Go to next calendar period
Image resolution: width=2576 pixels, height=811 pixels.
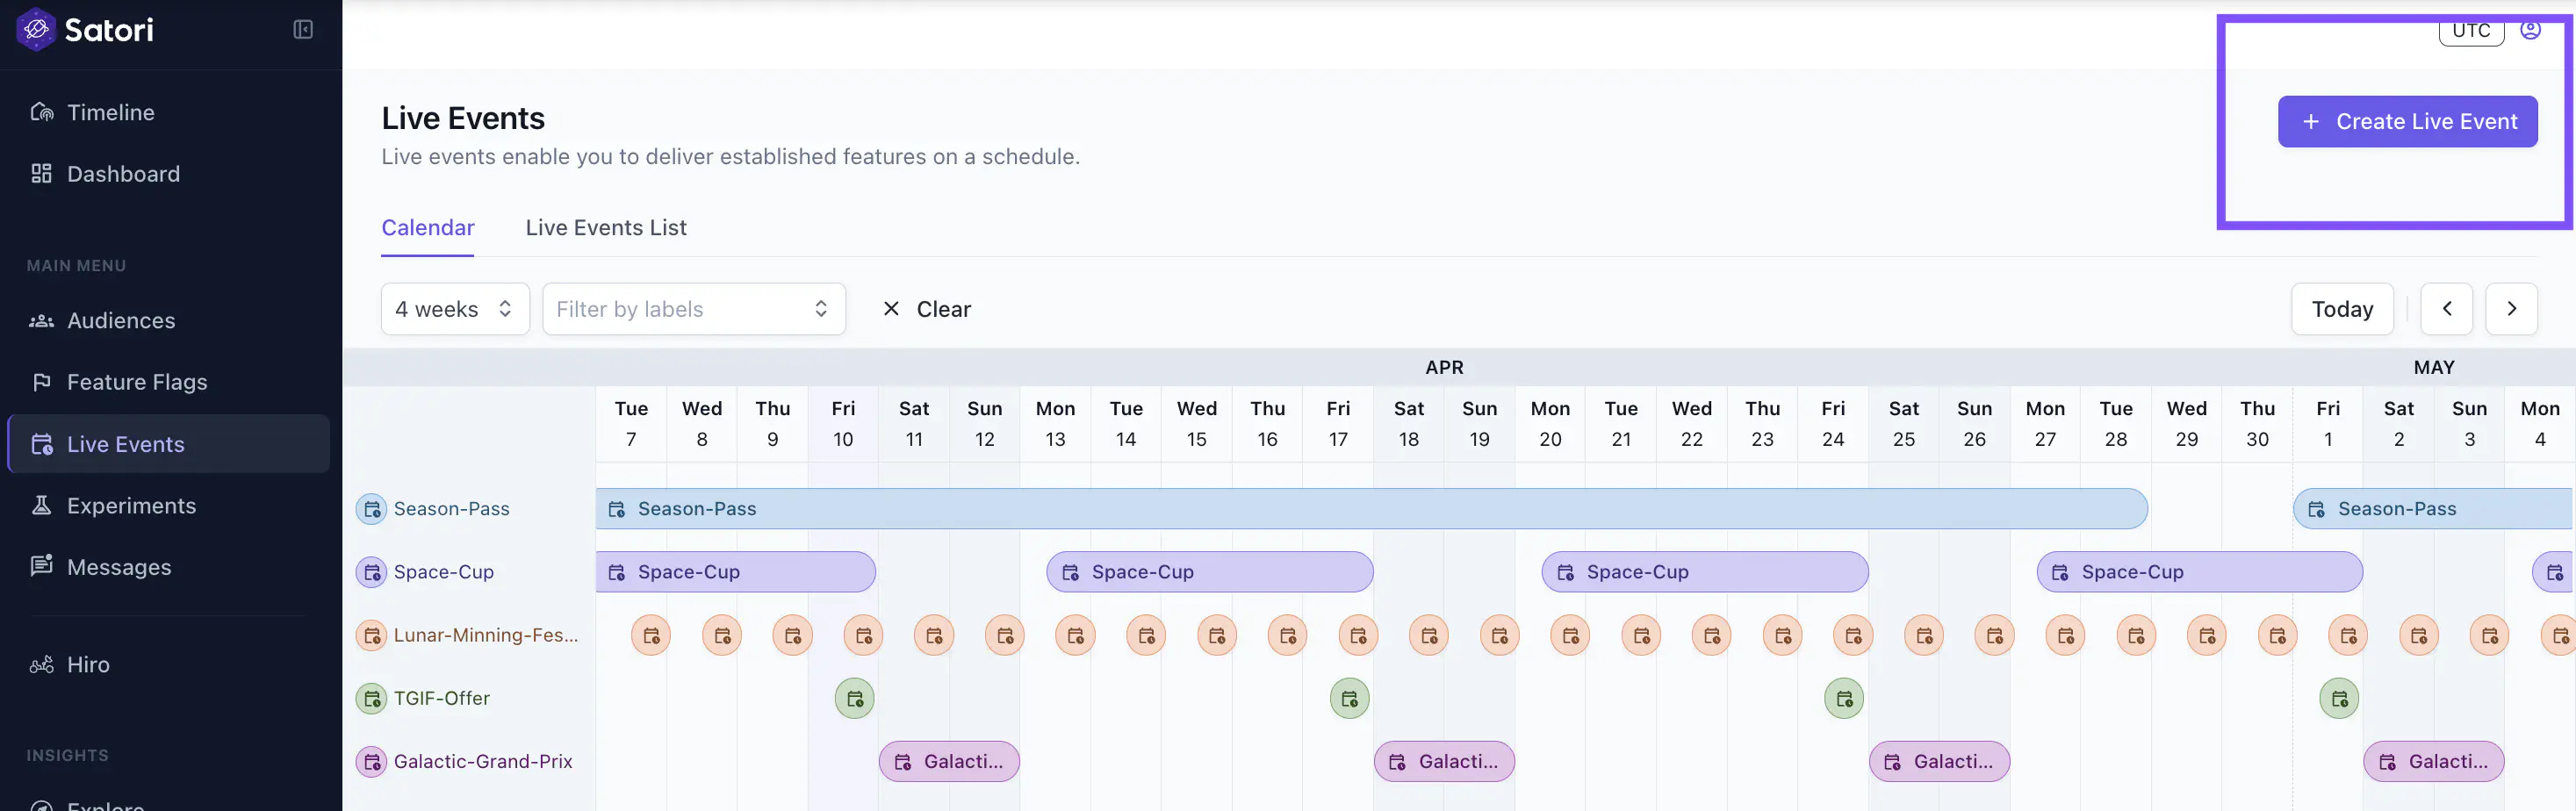point(2511,309)
